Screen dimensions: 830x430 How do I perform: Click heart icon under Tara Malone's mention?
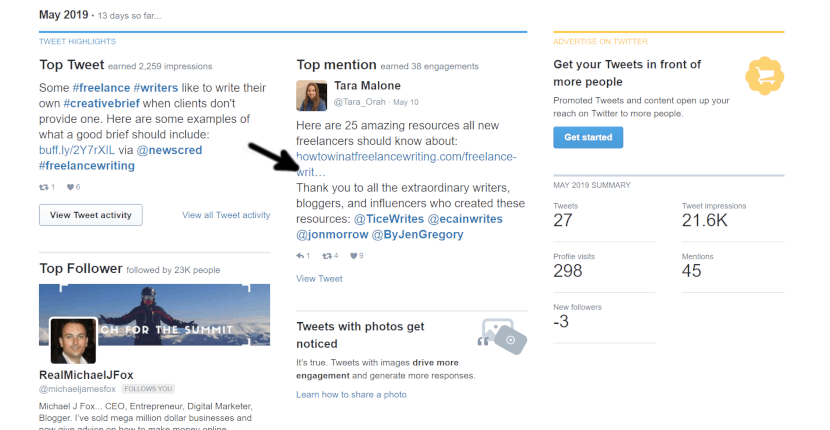[354, 256]
